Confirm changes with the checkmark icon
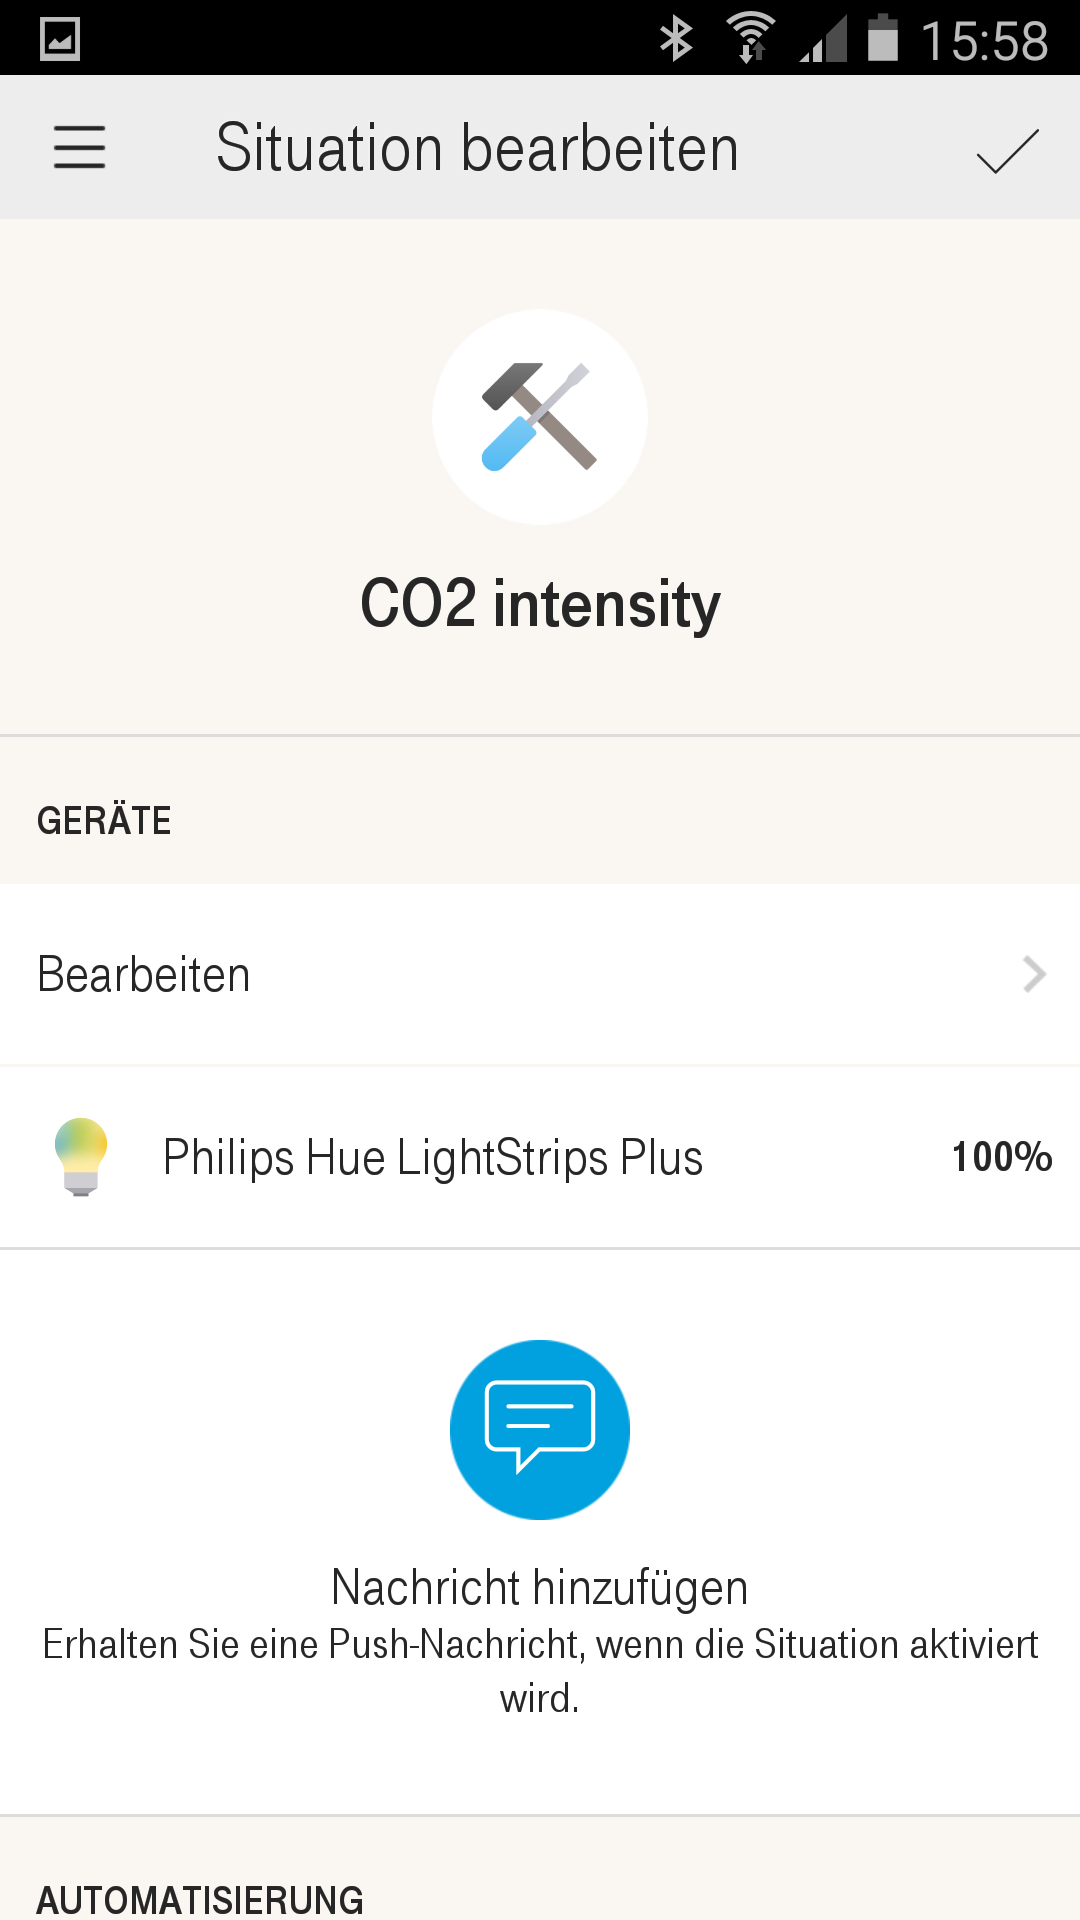Viewport: 1080px width, 1920px height. 1007,151
